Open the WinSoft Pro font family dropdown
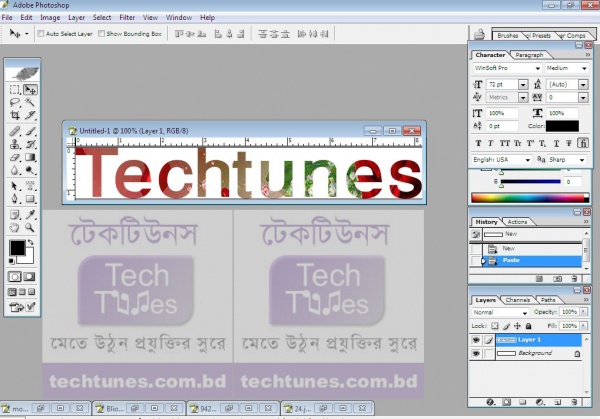The height and width of the screenshot is (419, 600). [538, 68]
